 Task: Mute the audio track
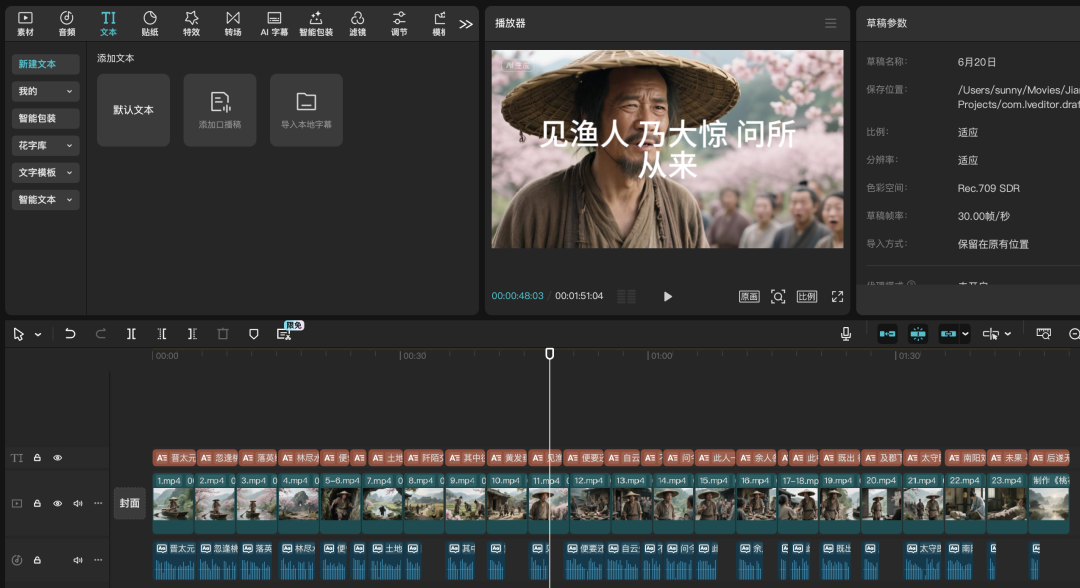(78, 560)
